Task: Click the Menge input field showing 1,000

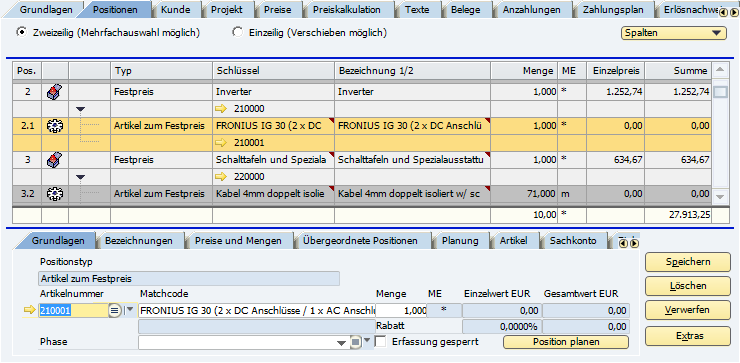Action: [x=401, y=311]
